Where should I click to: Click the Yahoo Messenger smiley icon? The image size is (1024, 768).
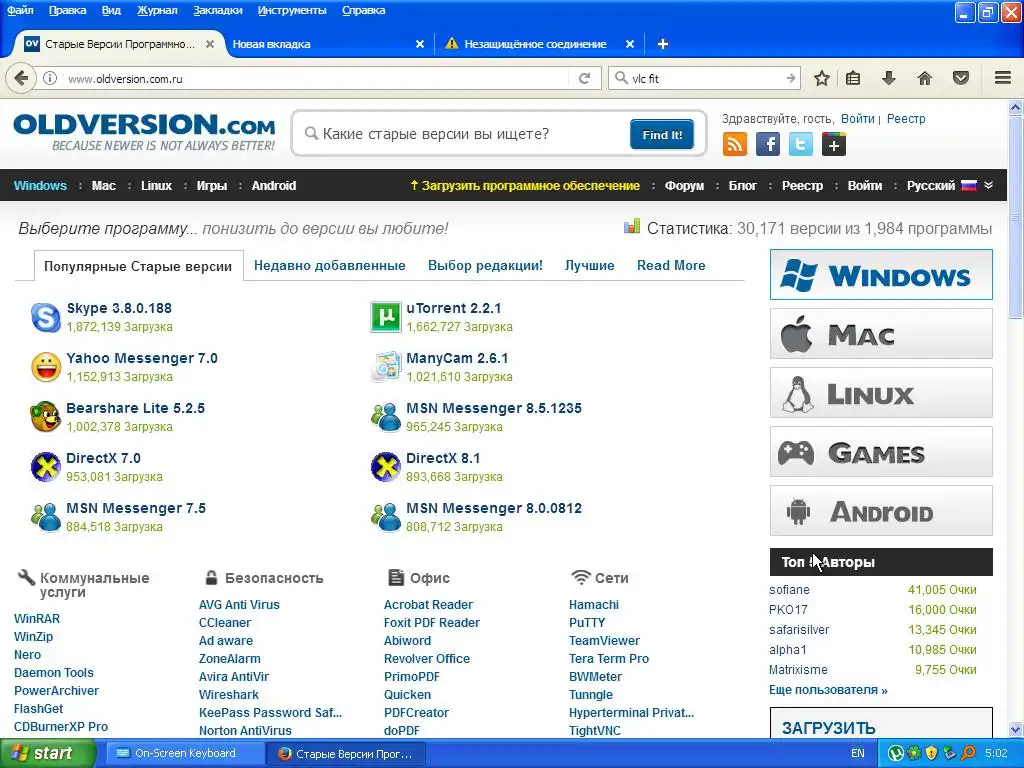[46, 367]
